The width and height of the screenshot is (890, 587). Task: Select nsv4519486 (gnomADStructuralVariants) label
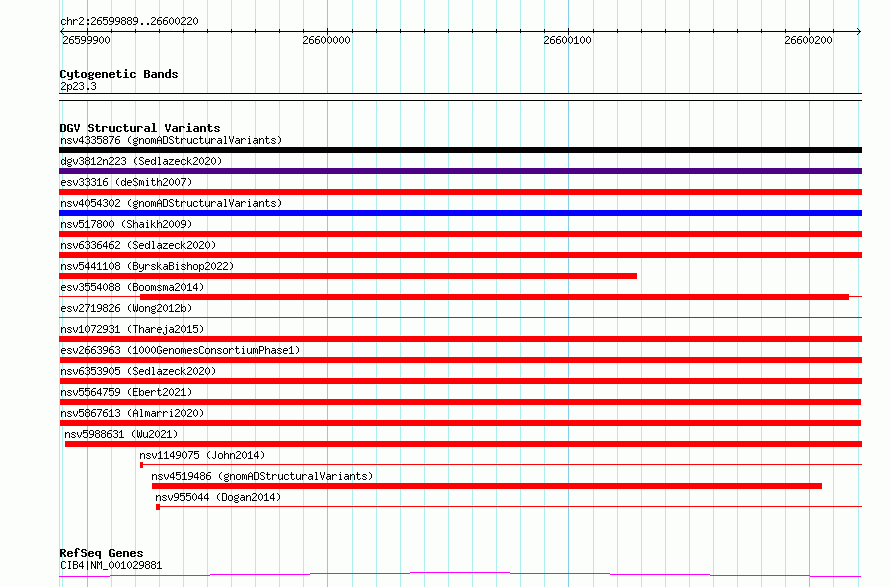pos(262,476)
